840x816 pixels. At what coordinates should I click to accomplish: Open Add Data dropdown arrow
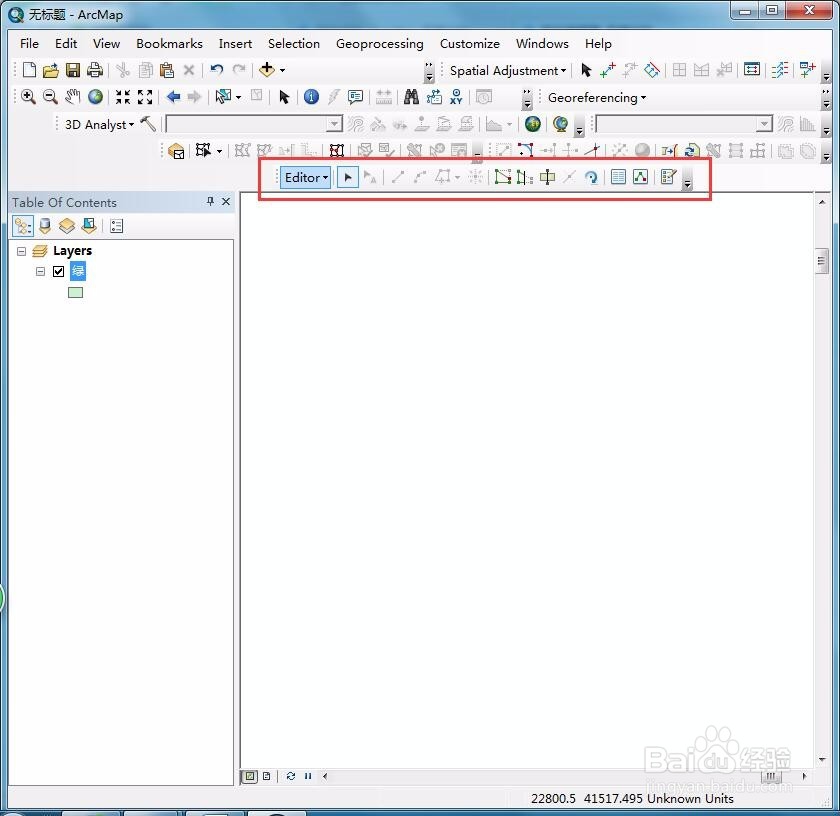point(282,70)
